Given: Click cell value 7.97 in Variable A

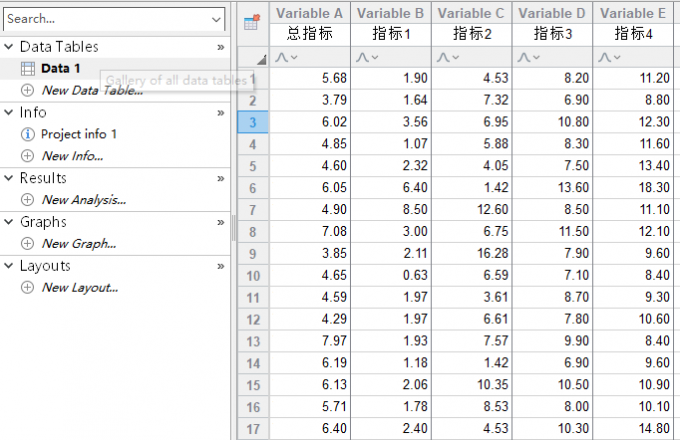Looking at the screenshot, I should (x=334, y=341).
